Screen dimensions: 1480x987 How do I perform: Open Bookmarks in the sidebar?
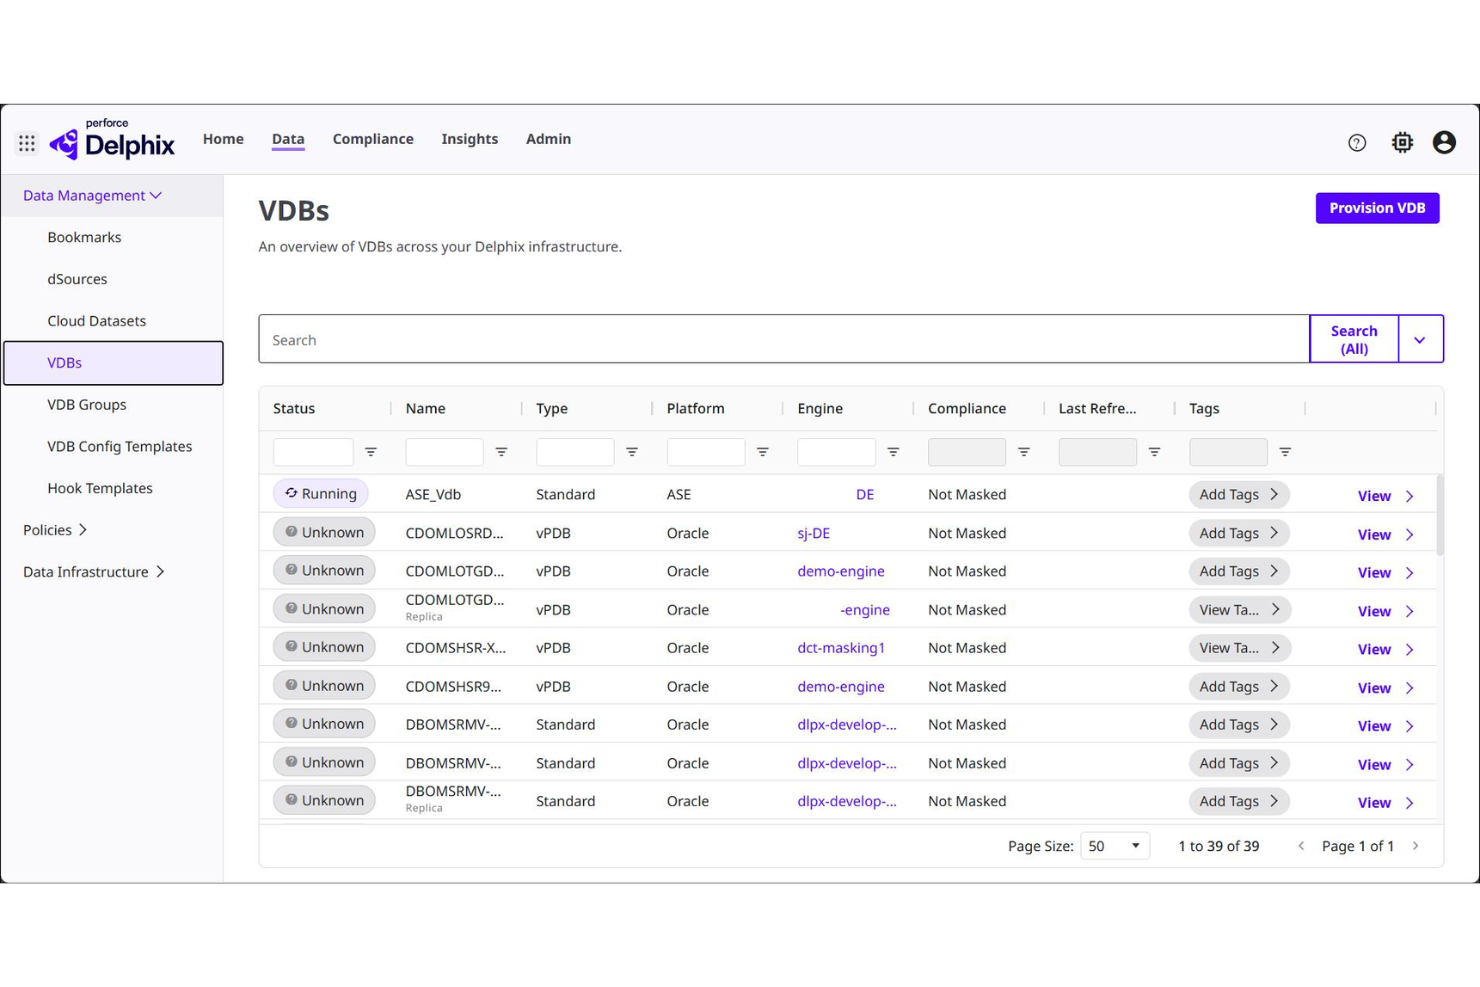tap(84, 237)
